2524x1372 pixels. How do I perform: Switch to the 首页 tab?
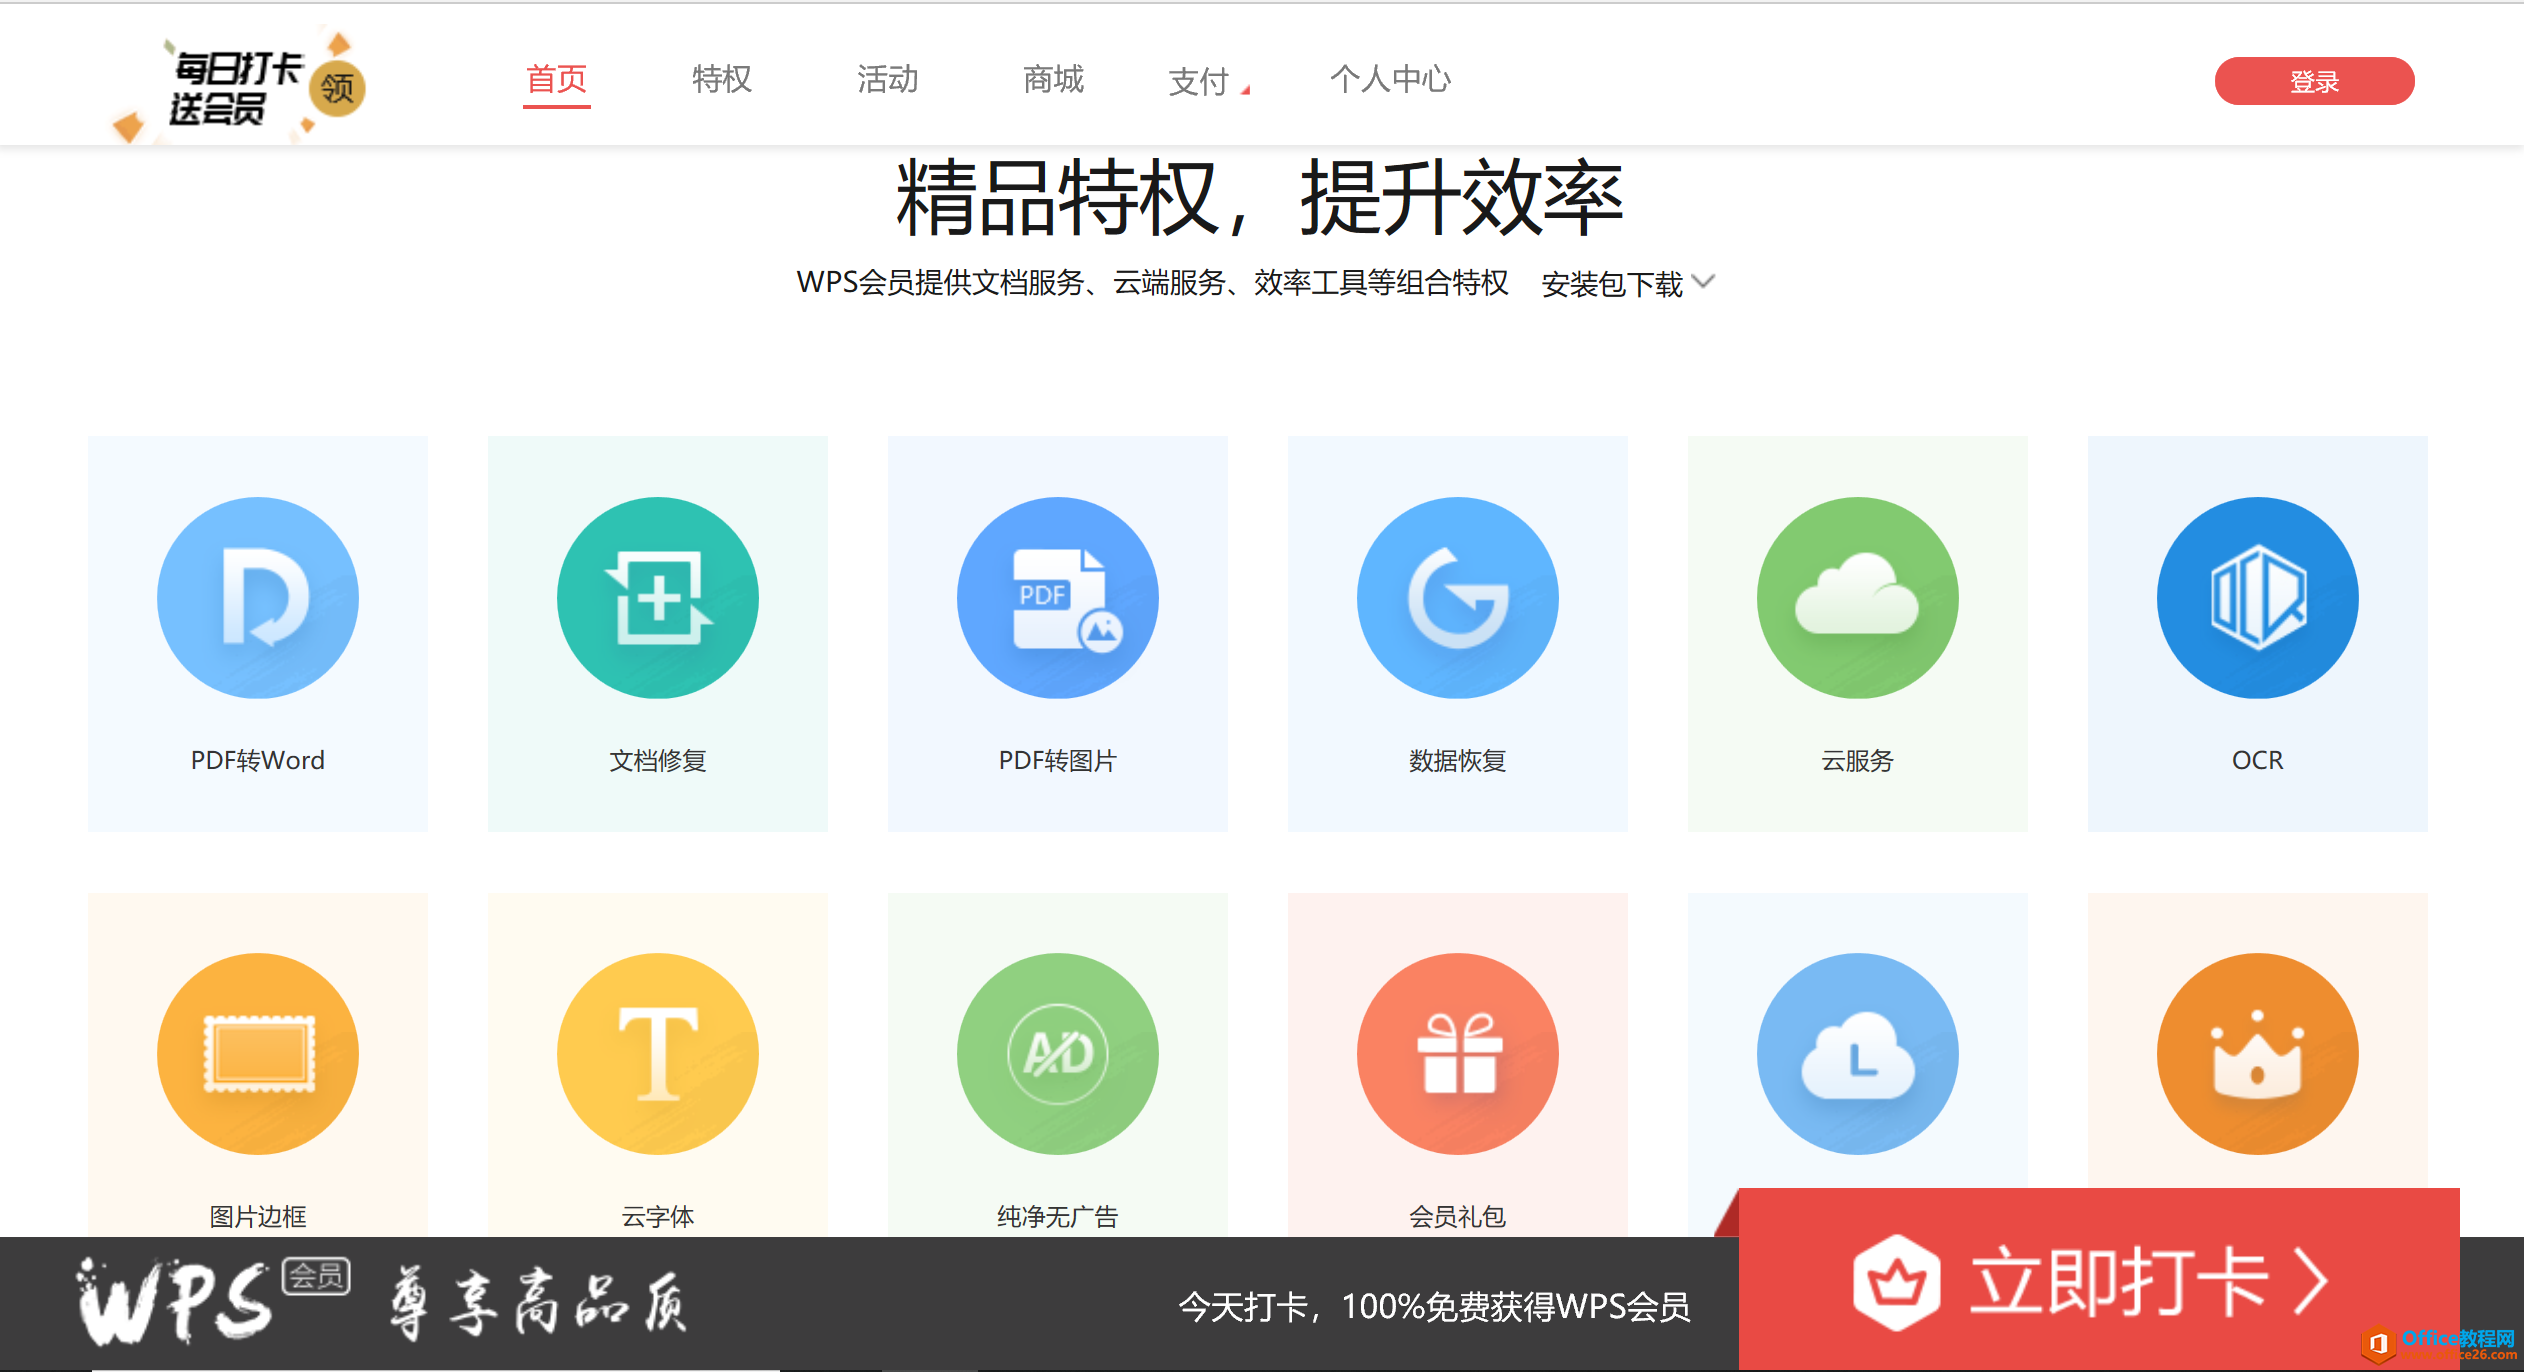click(x=556, y=79)
